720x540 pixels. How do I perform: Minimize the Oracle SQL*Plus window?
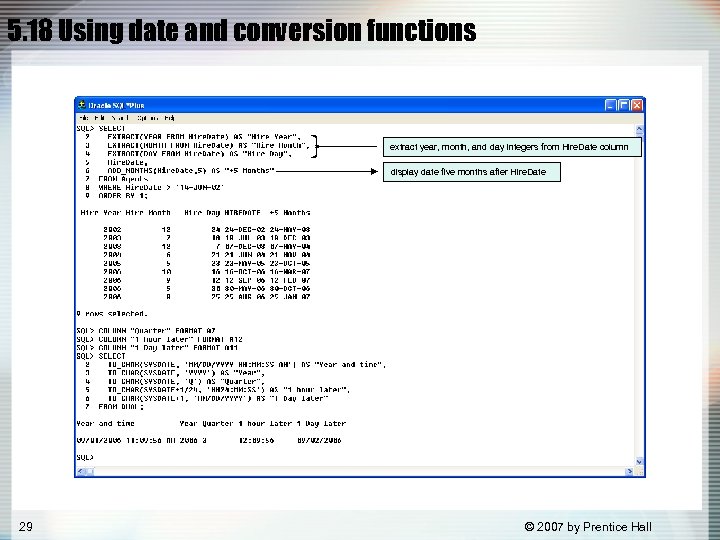[x=610, y=106]
